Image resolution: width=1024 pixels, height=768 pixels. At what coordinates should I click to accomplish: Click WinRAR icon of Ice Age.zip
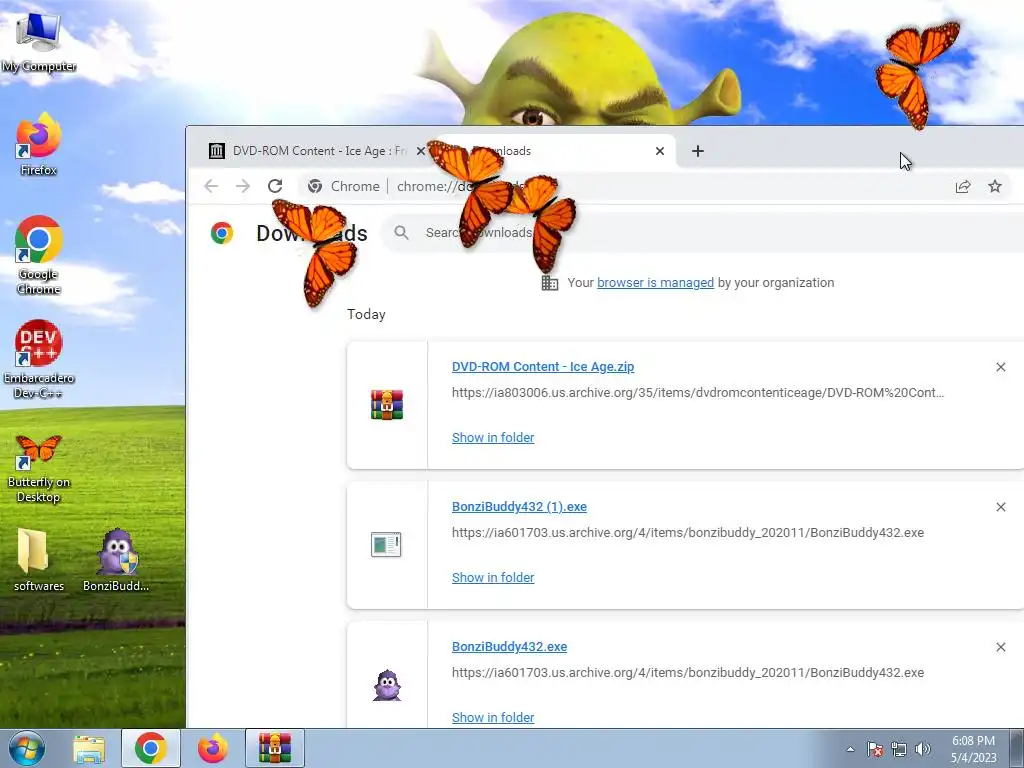tap(387, 404)
